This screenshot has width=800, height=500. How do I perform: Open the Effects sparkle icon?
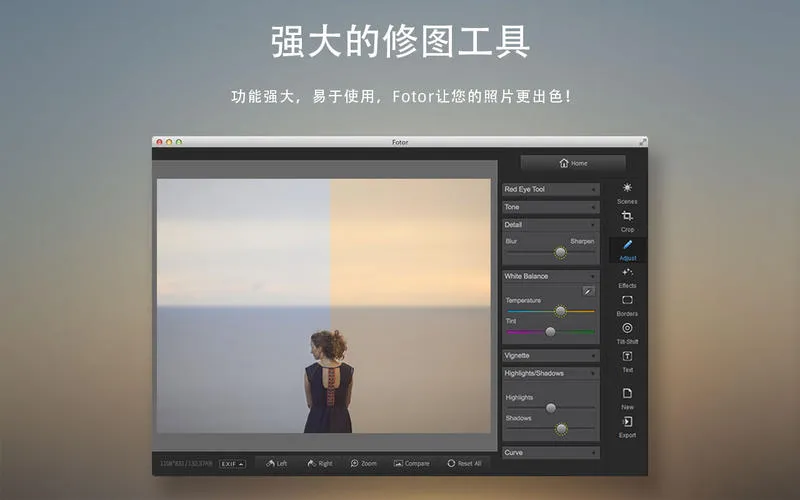[627, 272]
